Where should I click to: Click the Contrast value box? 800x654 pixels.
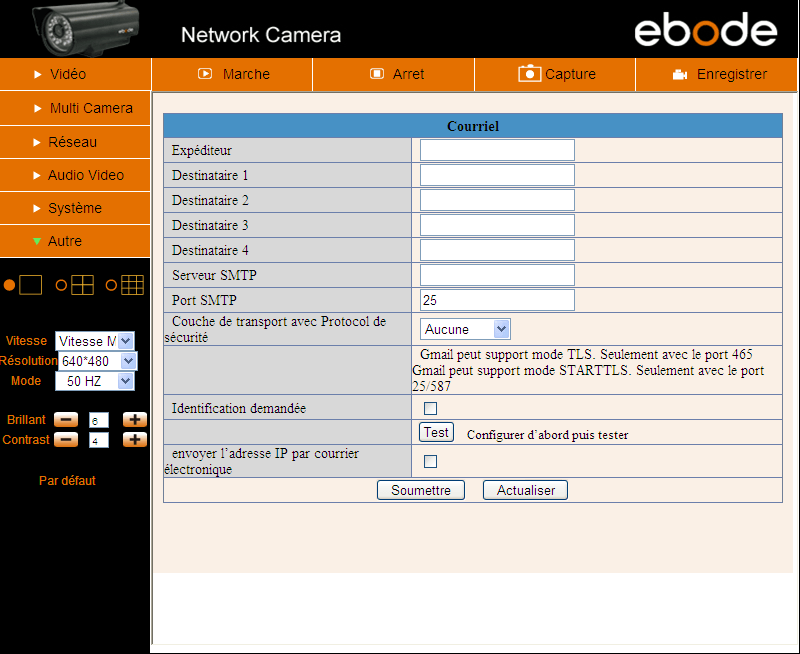pos(99,440)
